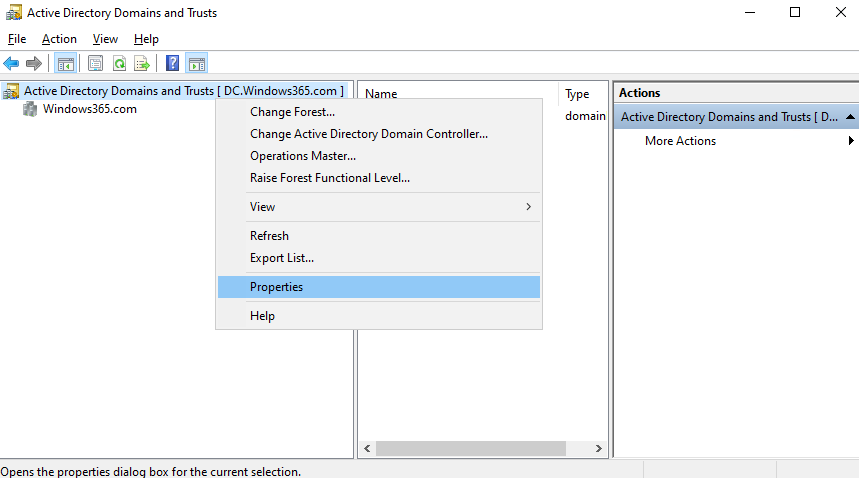859x478 pixels.
Task: Choose Export List... from the context menu
Action: (379, 258)
